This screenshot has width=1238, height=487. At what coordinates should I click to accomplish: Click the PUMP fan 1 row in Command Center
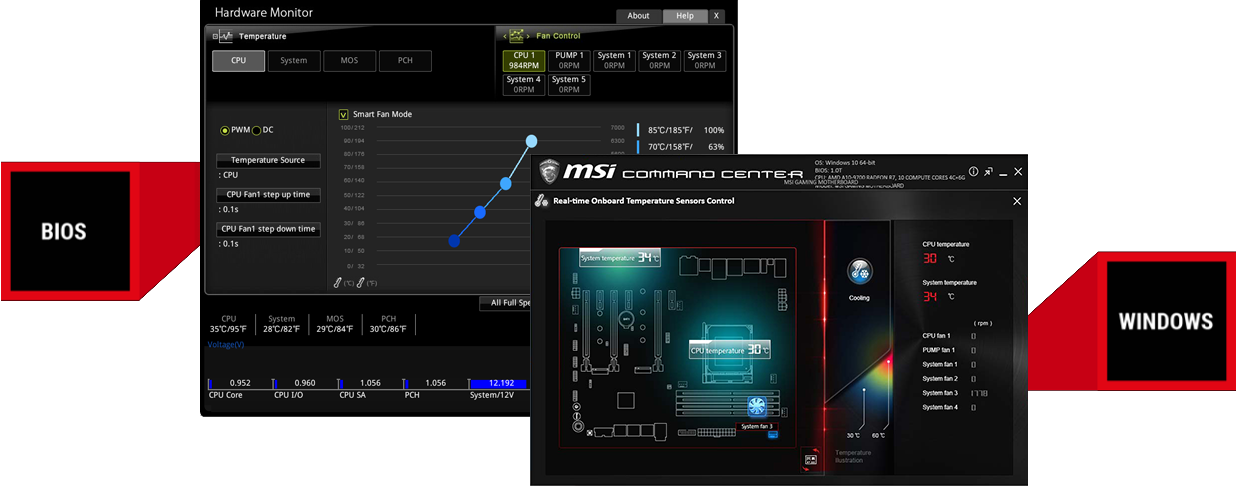pos(950,350)
